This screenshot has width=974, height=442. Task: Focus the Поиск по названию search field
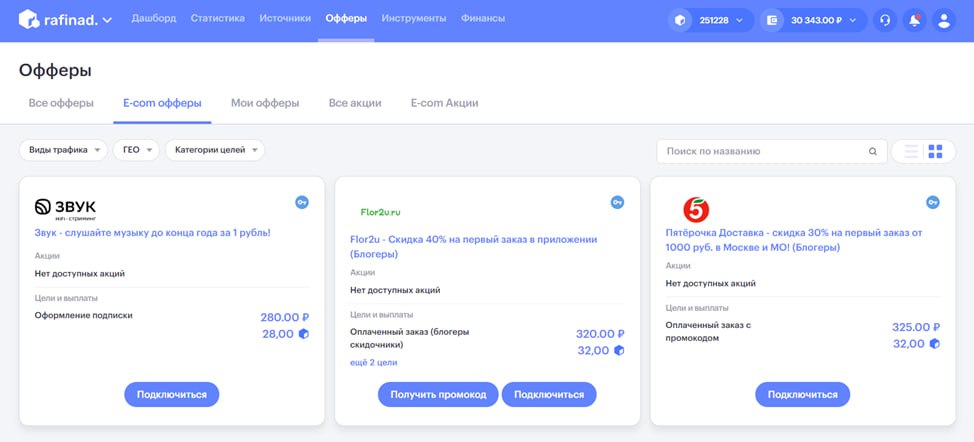(771, 151)
